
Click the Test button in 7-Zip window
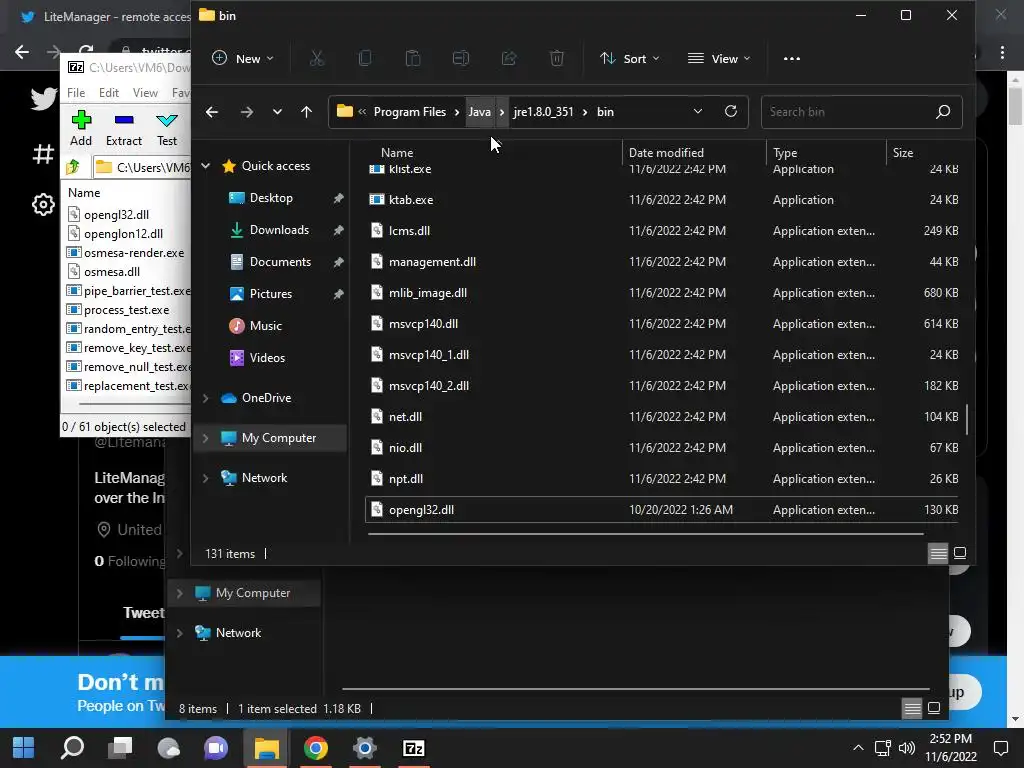pos(167,129)
